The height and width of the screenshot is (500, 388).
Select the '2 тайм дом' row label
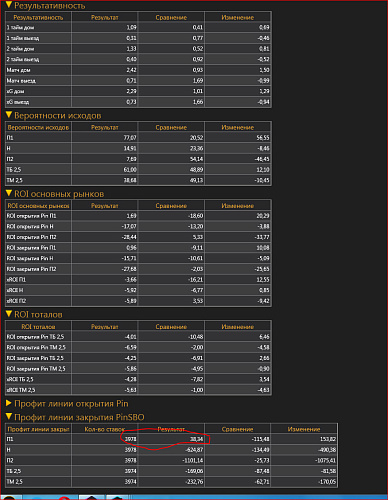tap(20, 49)
